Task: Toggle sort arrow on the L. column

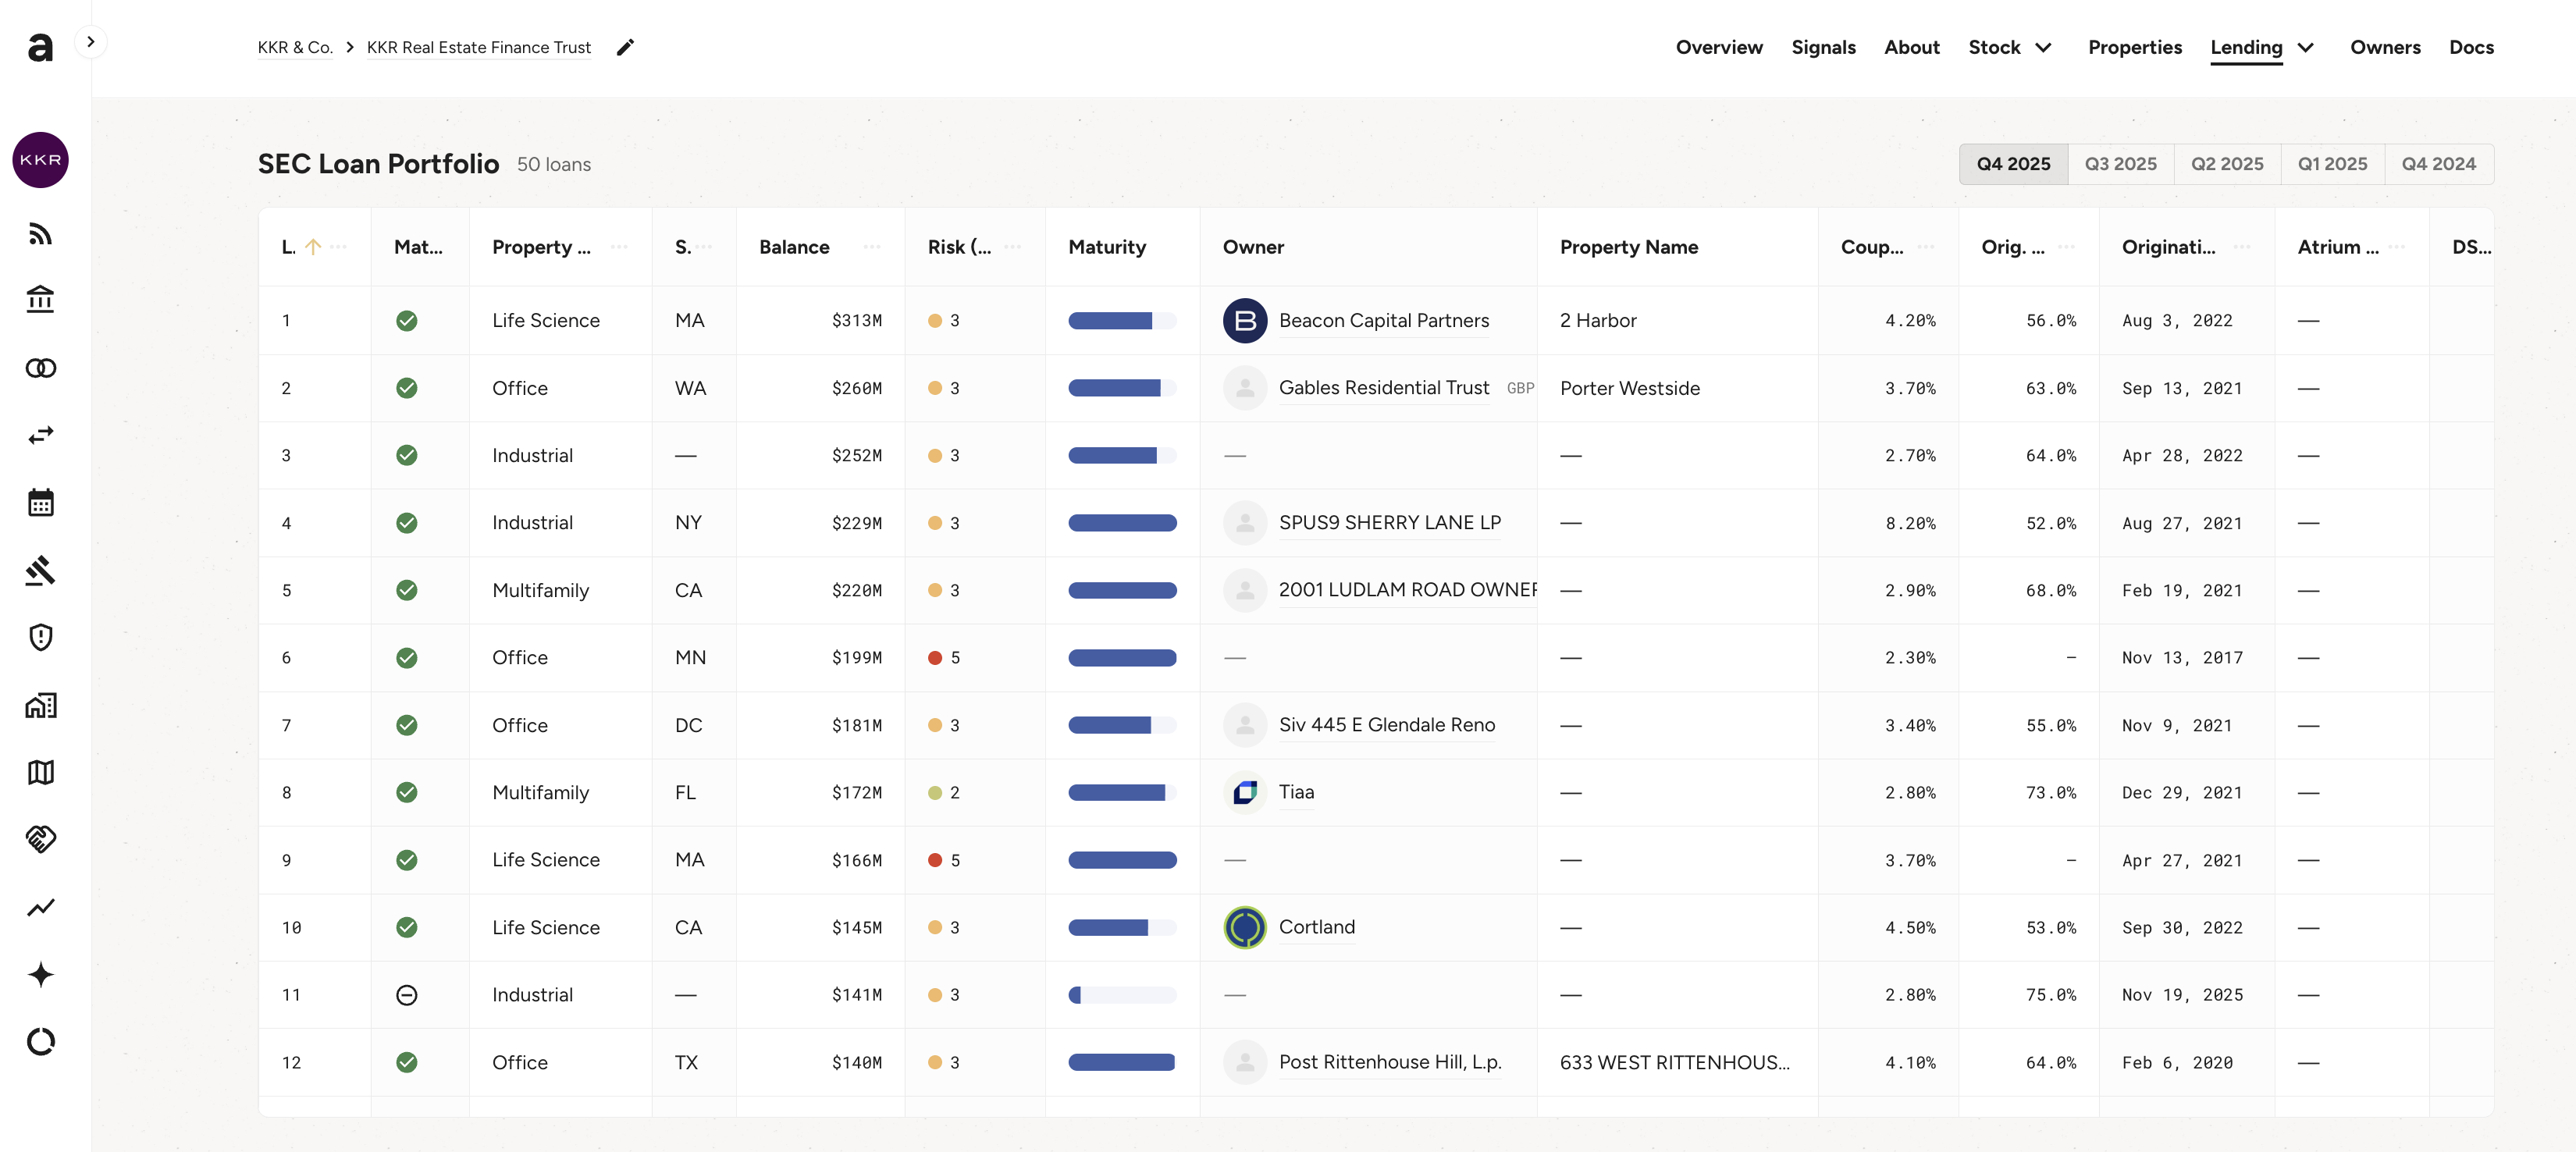Action: pos(313,247)
